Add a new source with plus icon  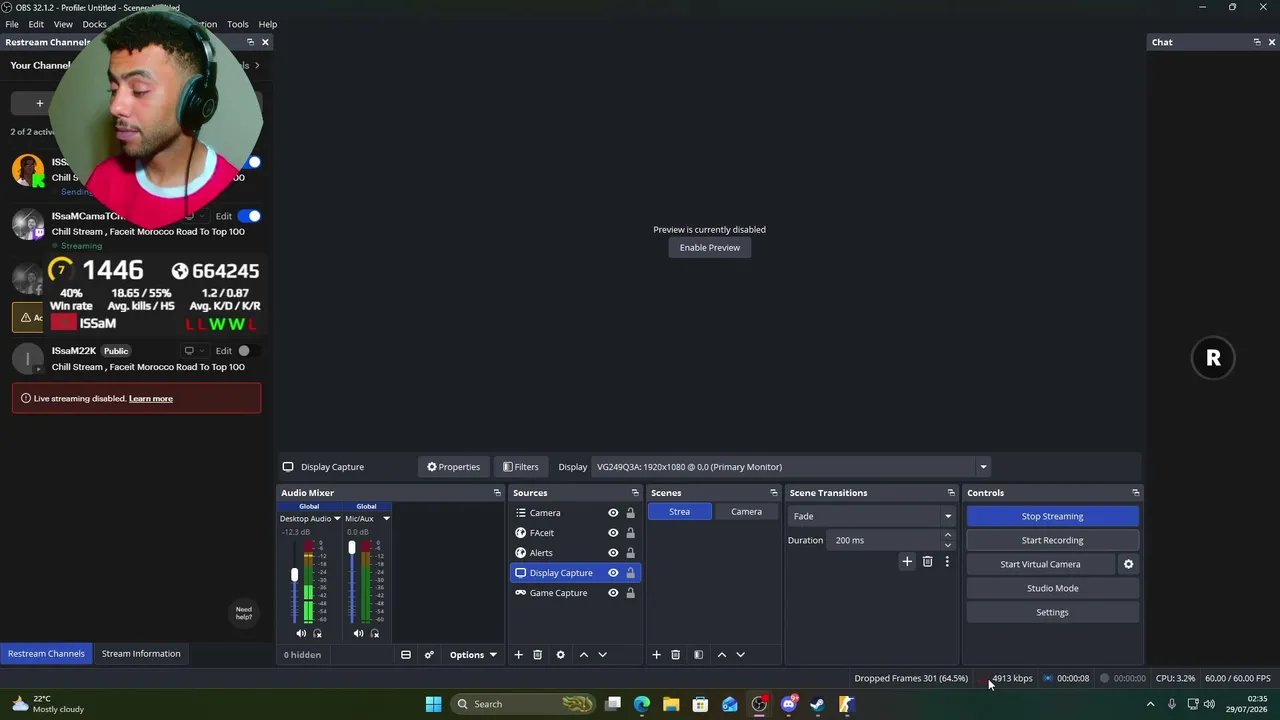pos(518,655)
